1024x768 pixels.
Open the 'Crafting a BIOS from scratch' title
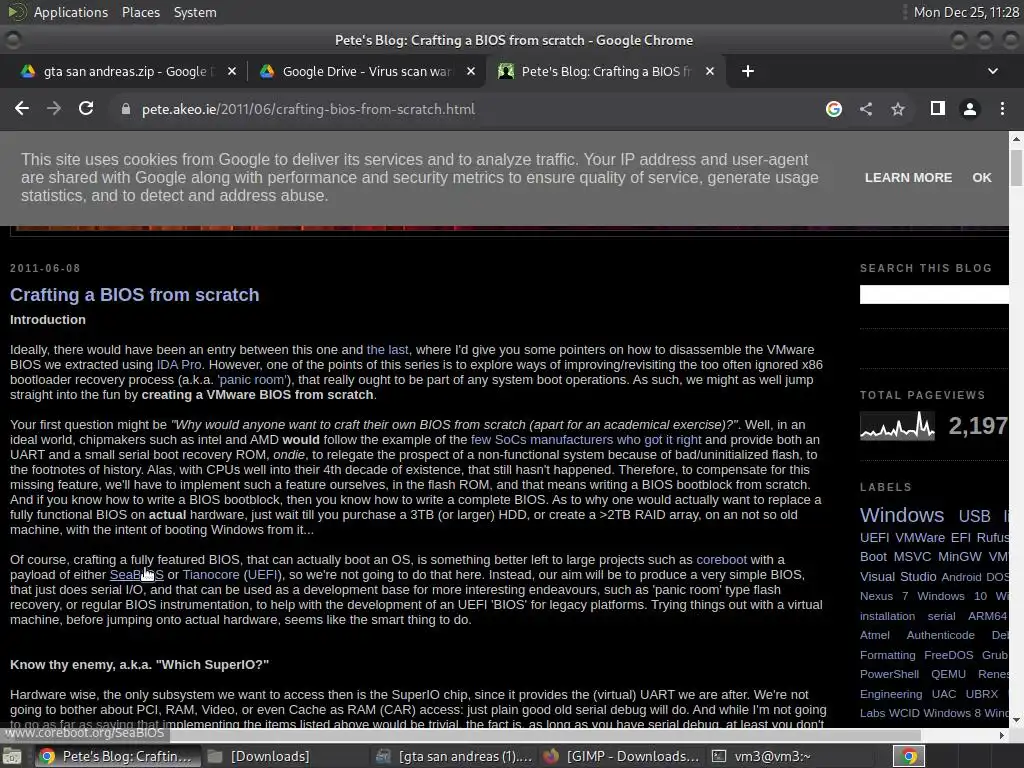pos(135,295)
